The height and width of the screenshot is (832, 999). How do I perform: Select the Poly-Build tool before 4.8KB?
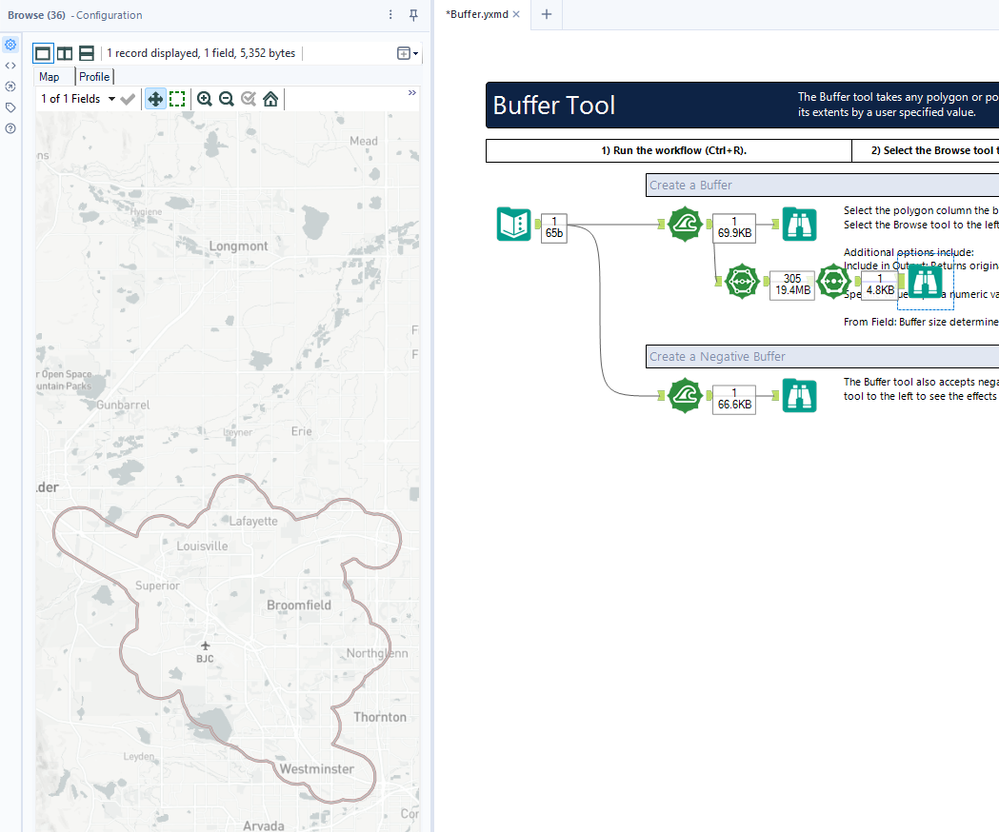pyautogui.click(x=833, y=281)
